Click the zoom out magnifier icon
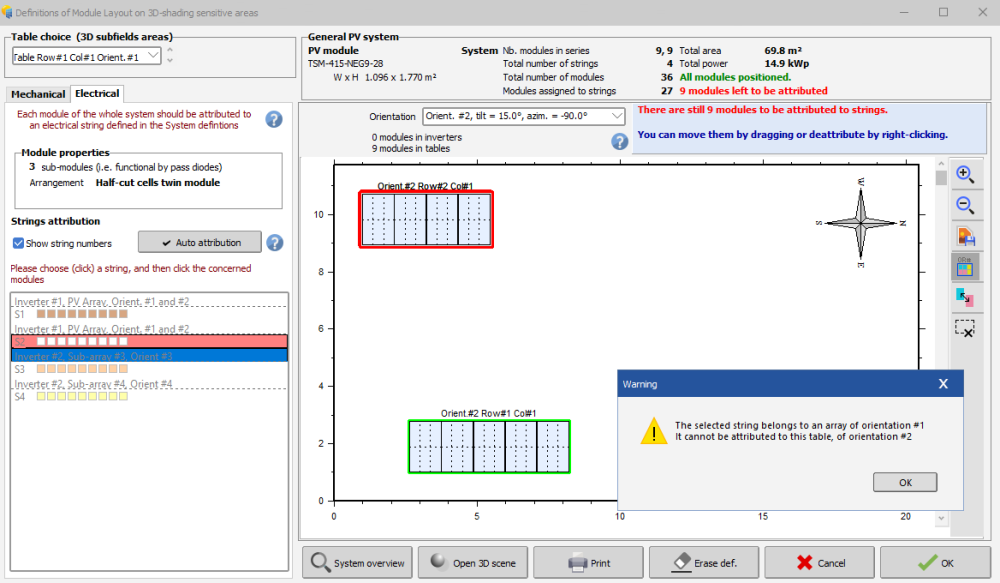Viewport: 1000px width, 583px height. pos(965,205)
